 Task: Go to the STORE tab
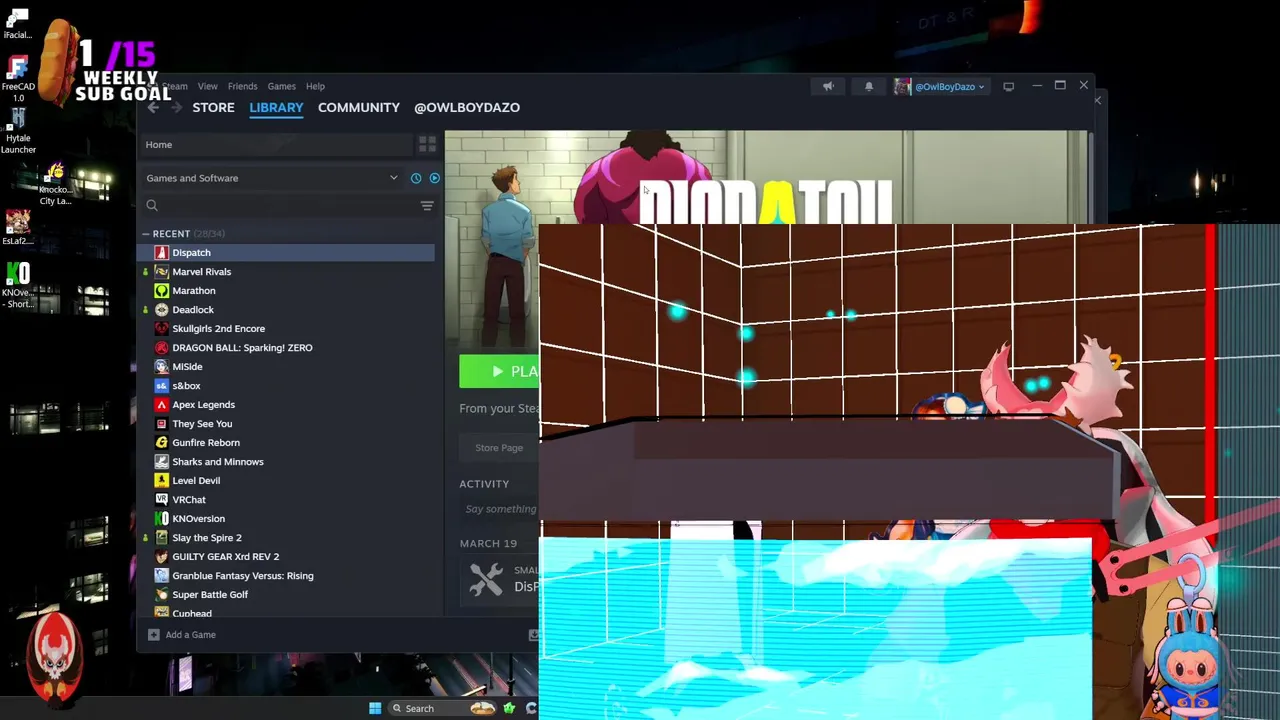[213, 107]
